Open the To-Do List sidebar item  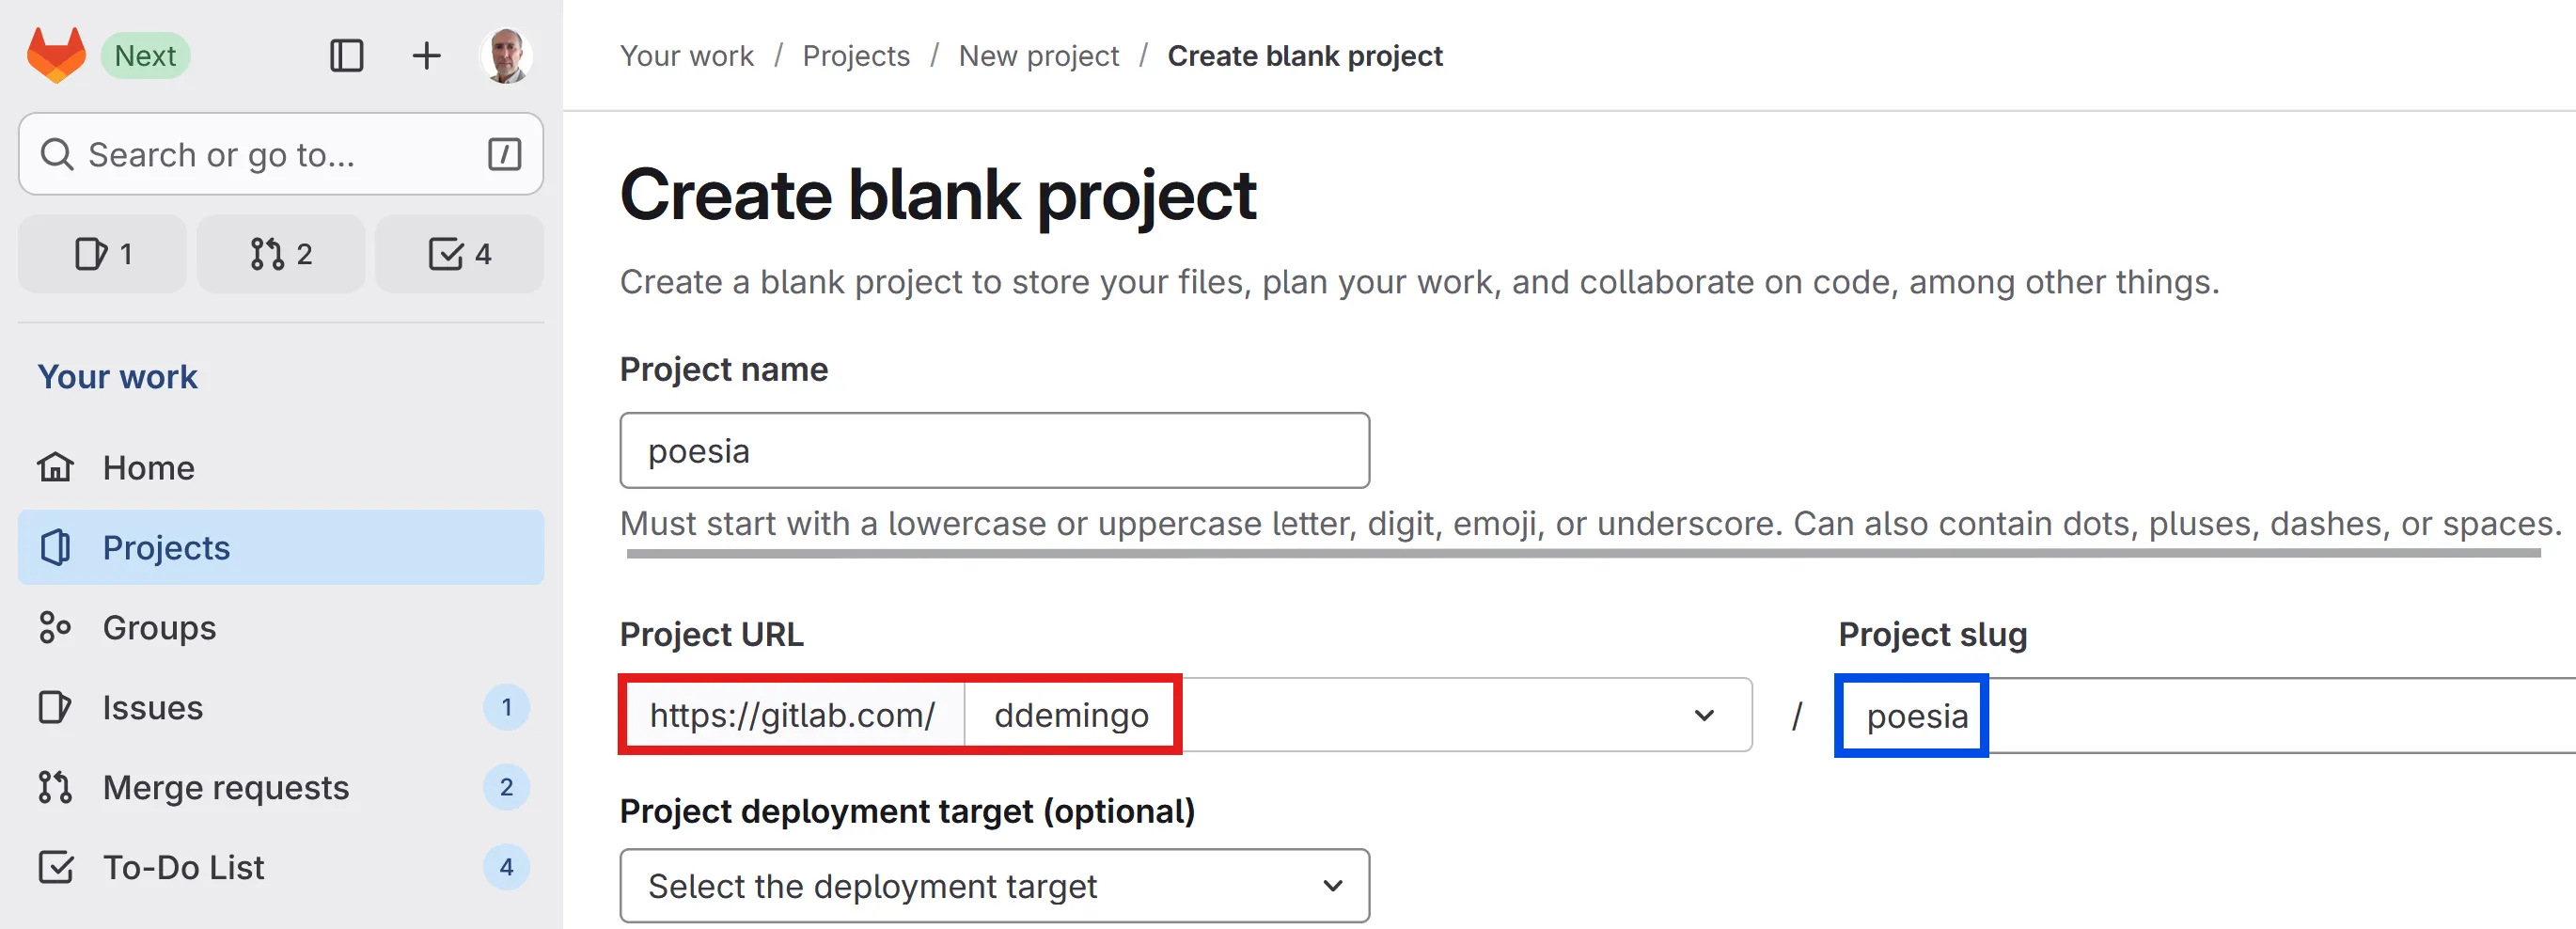click(183, 867)
